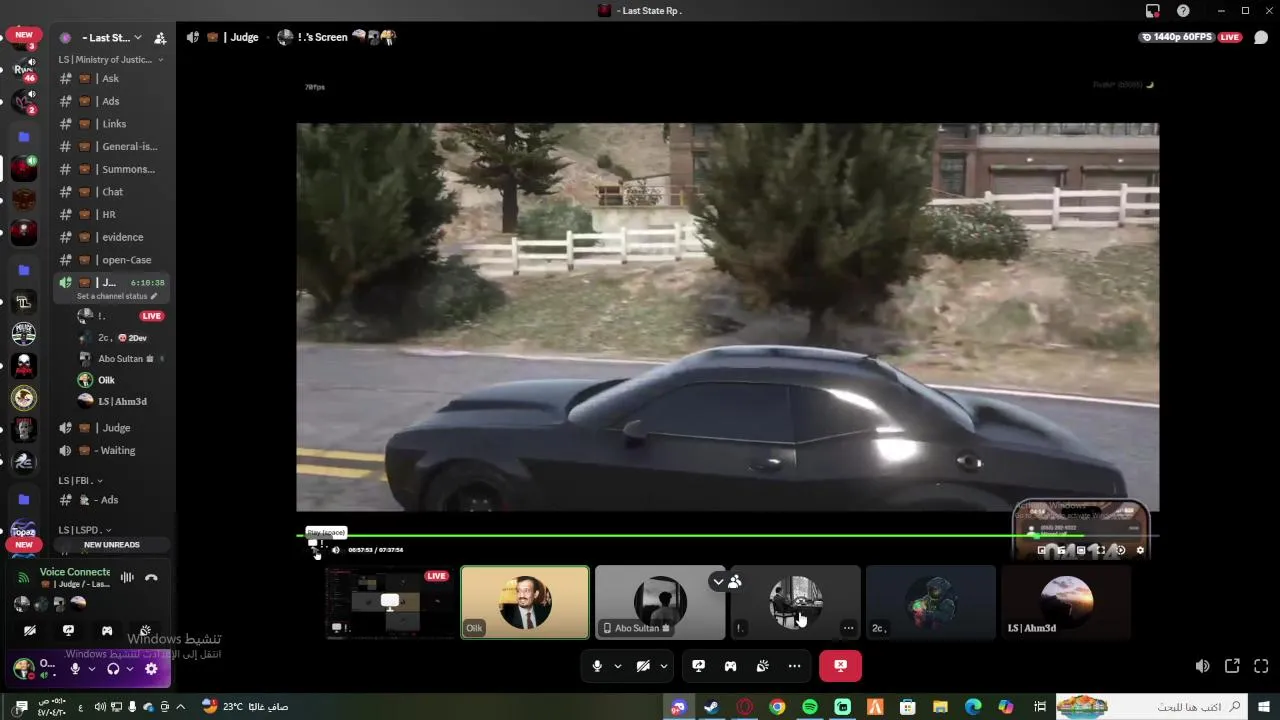Screen dimensions: 1280x720
Task: Open soundboard in call controls bar
Action: pos(762,666)
